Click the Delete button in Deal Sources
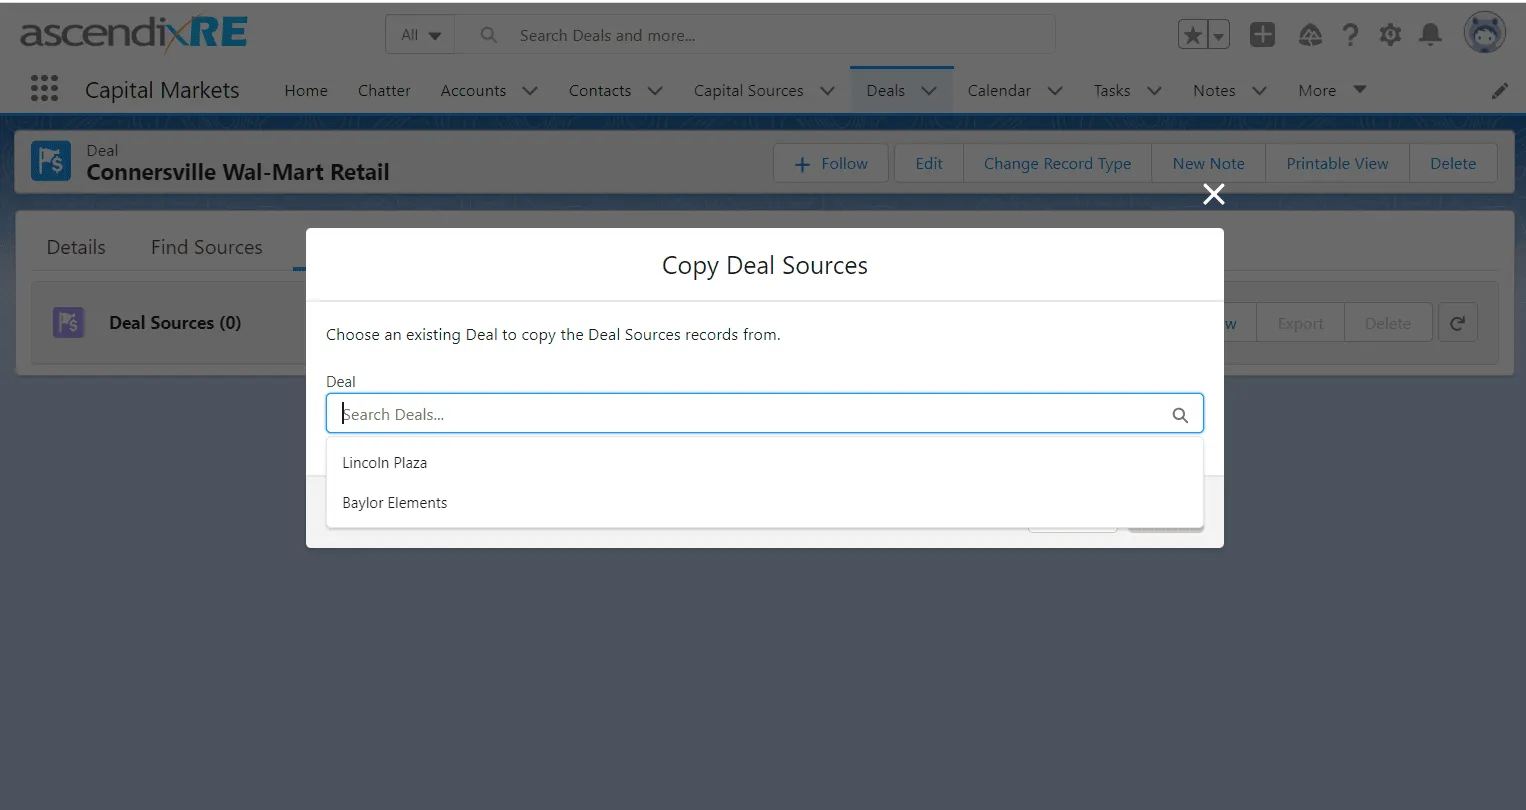 [1388, 323]
